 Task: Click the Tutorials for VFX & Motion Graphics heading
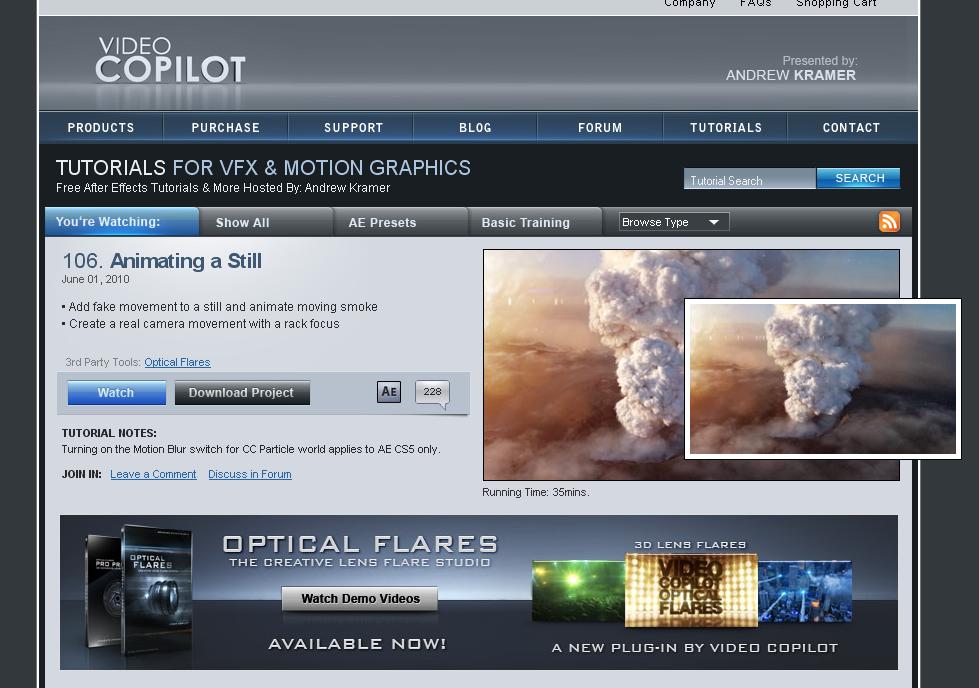(x=263, y=167)
